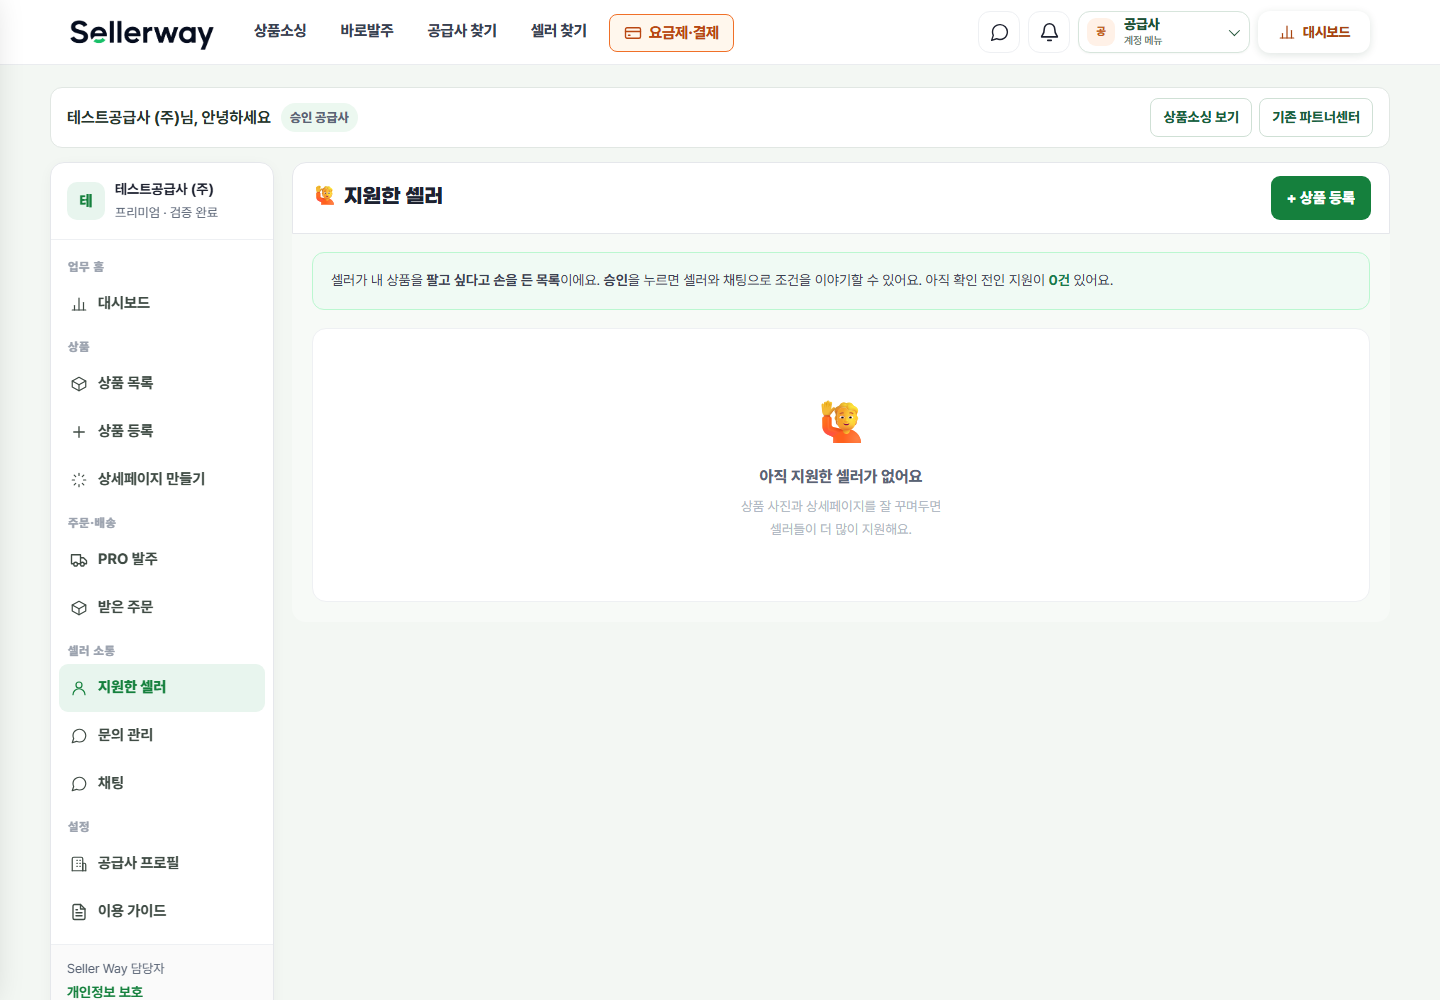Click the orange 대시보드 button in the header

coord(1314,32)
